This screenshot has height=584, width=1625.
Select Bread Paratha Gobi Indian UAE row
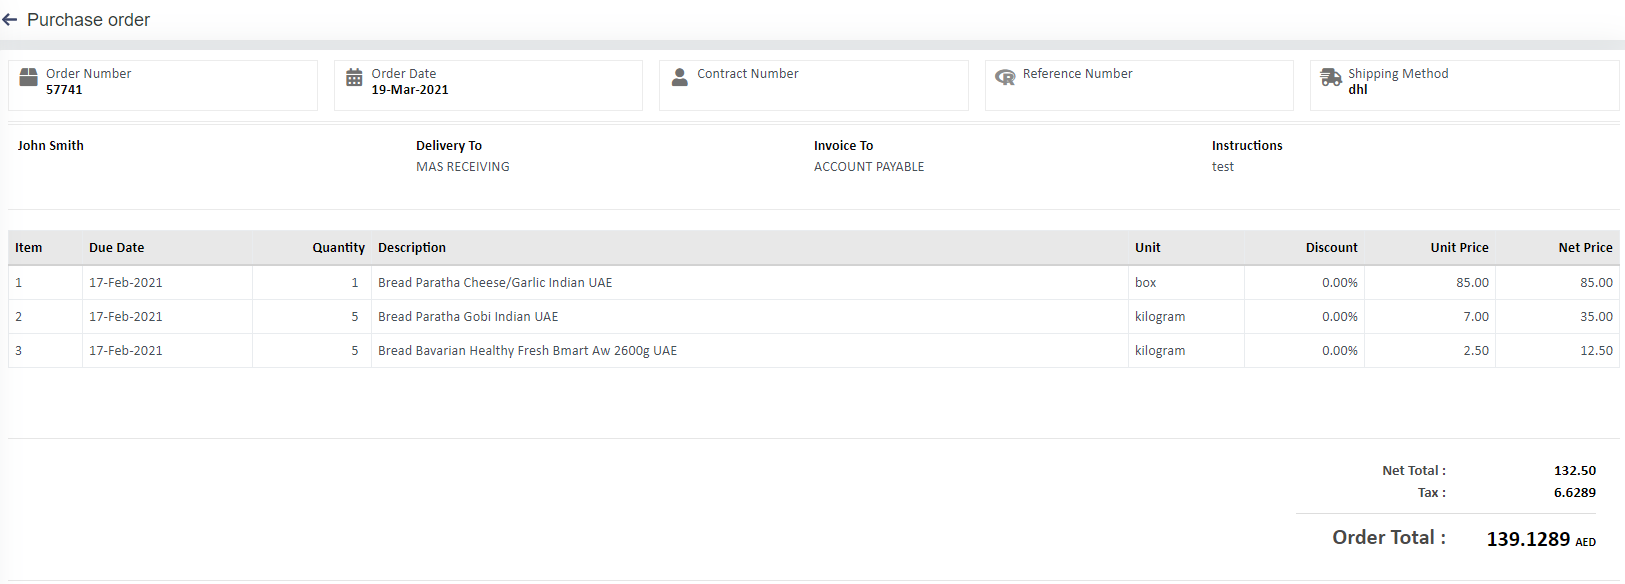(x=814, y=317)
